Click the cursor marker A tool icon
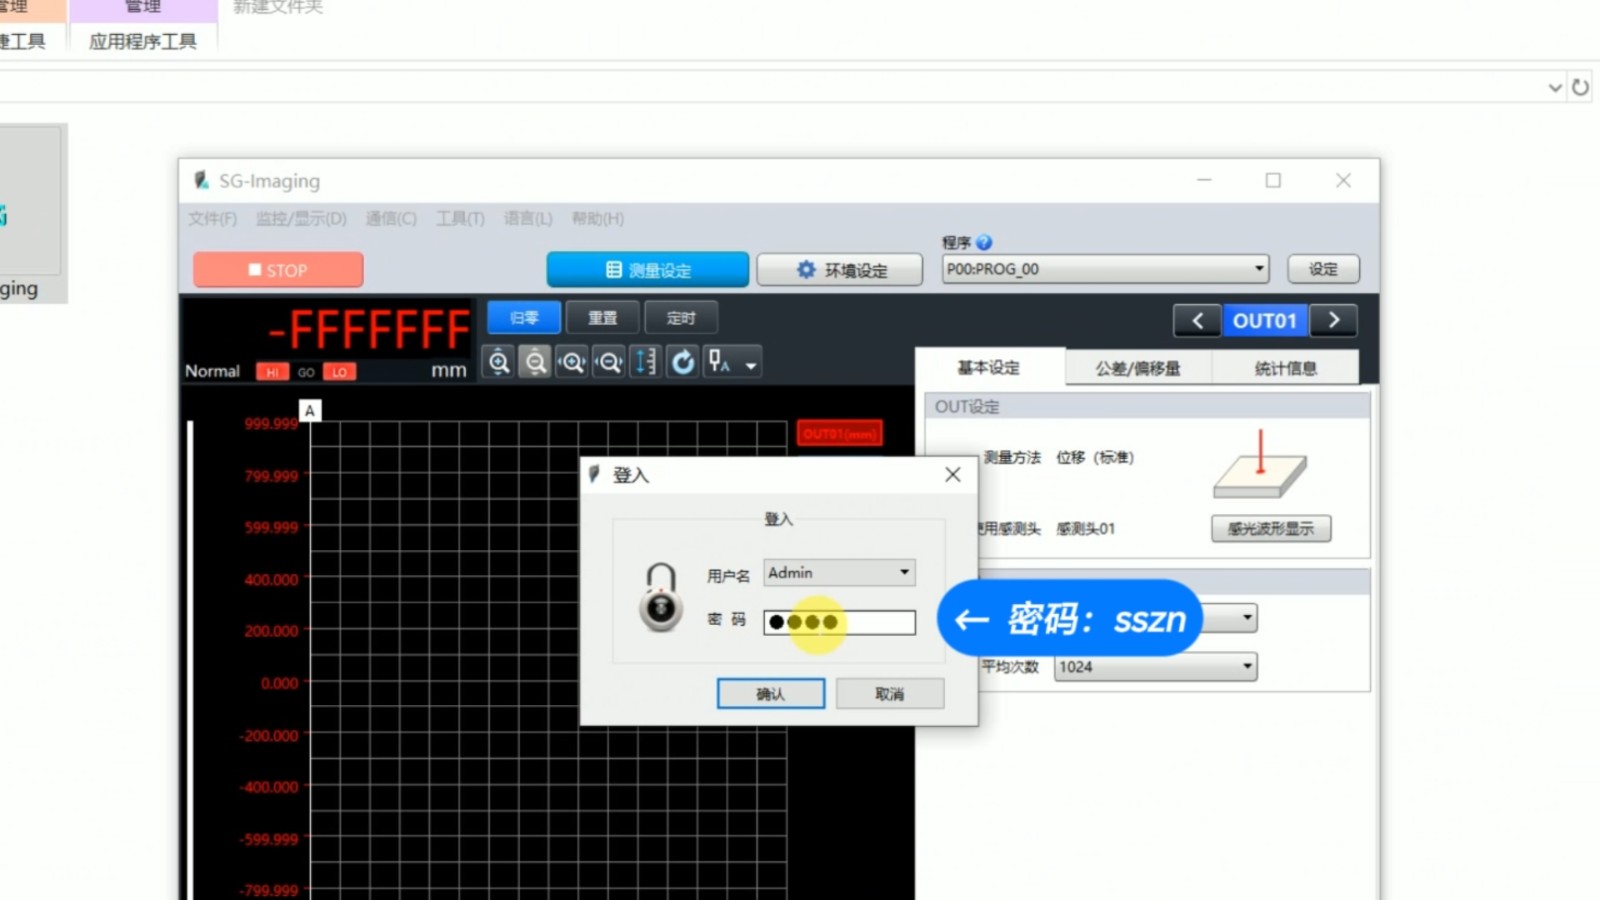1600x900 pixels. (720, 362)
